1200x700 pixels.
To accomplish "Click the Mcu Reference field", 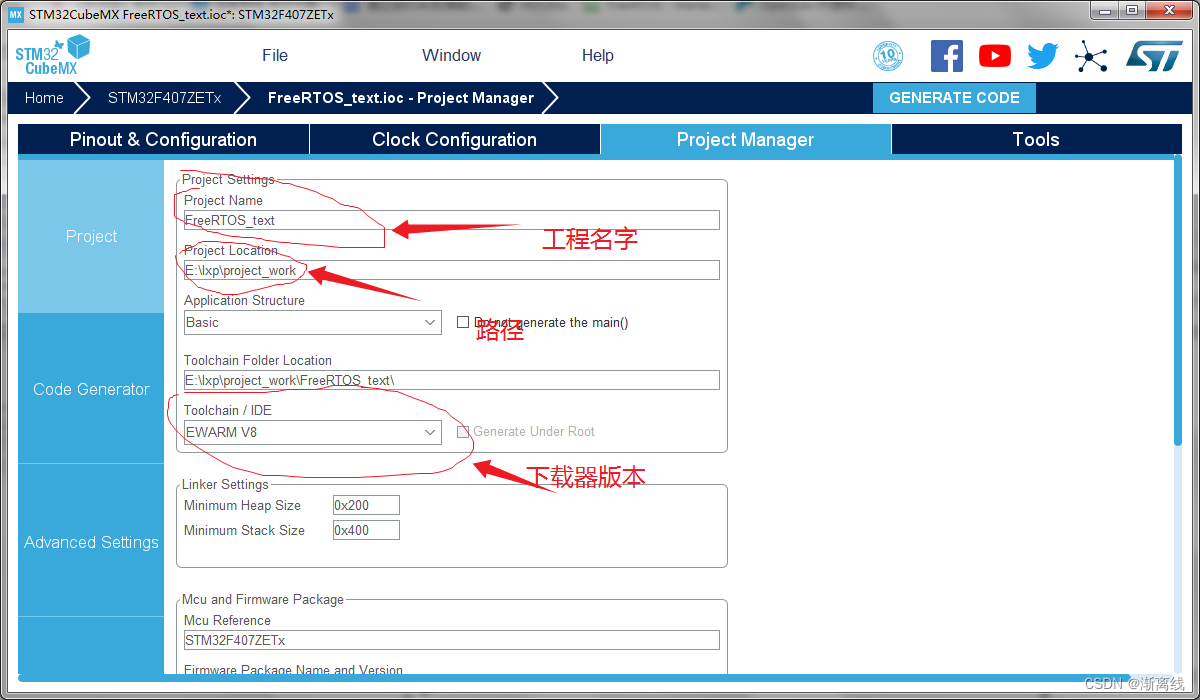I will (x=451, y=640).
